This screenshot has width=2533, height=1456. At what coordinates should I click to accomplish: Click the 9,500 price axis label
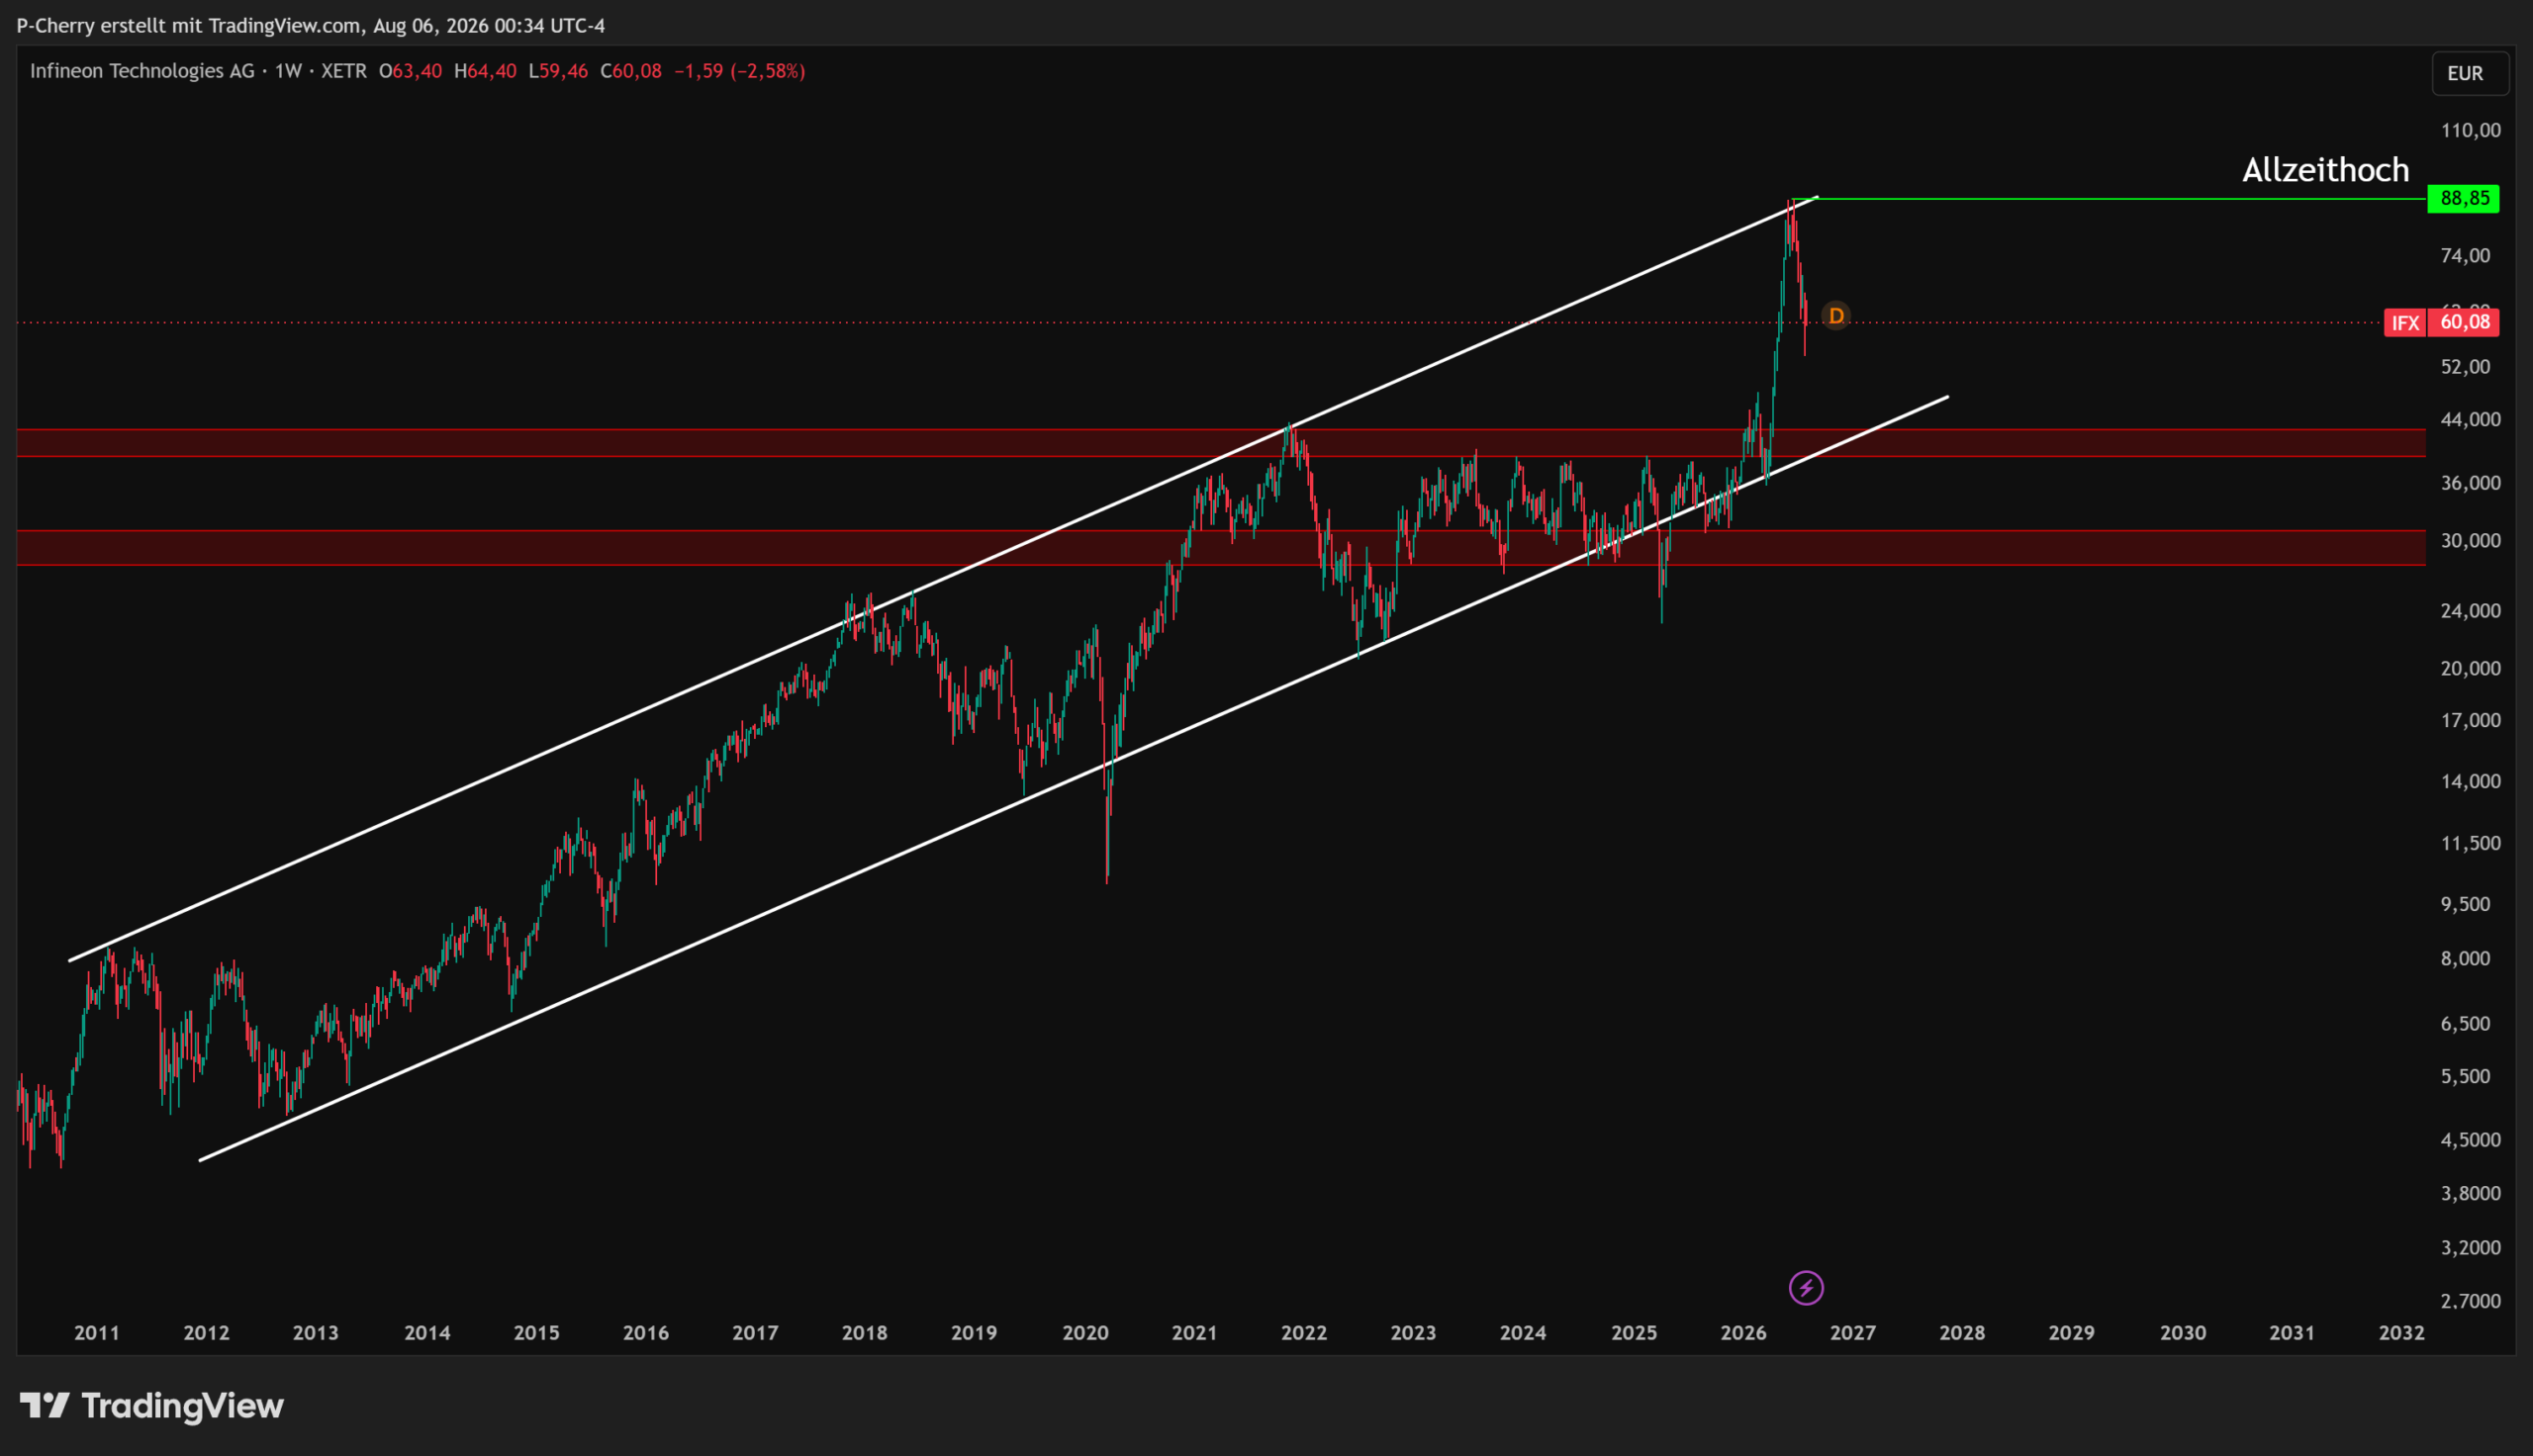(2465, 904)
